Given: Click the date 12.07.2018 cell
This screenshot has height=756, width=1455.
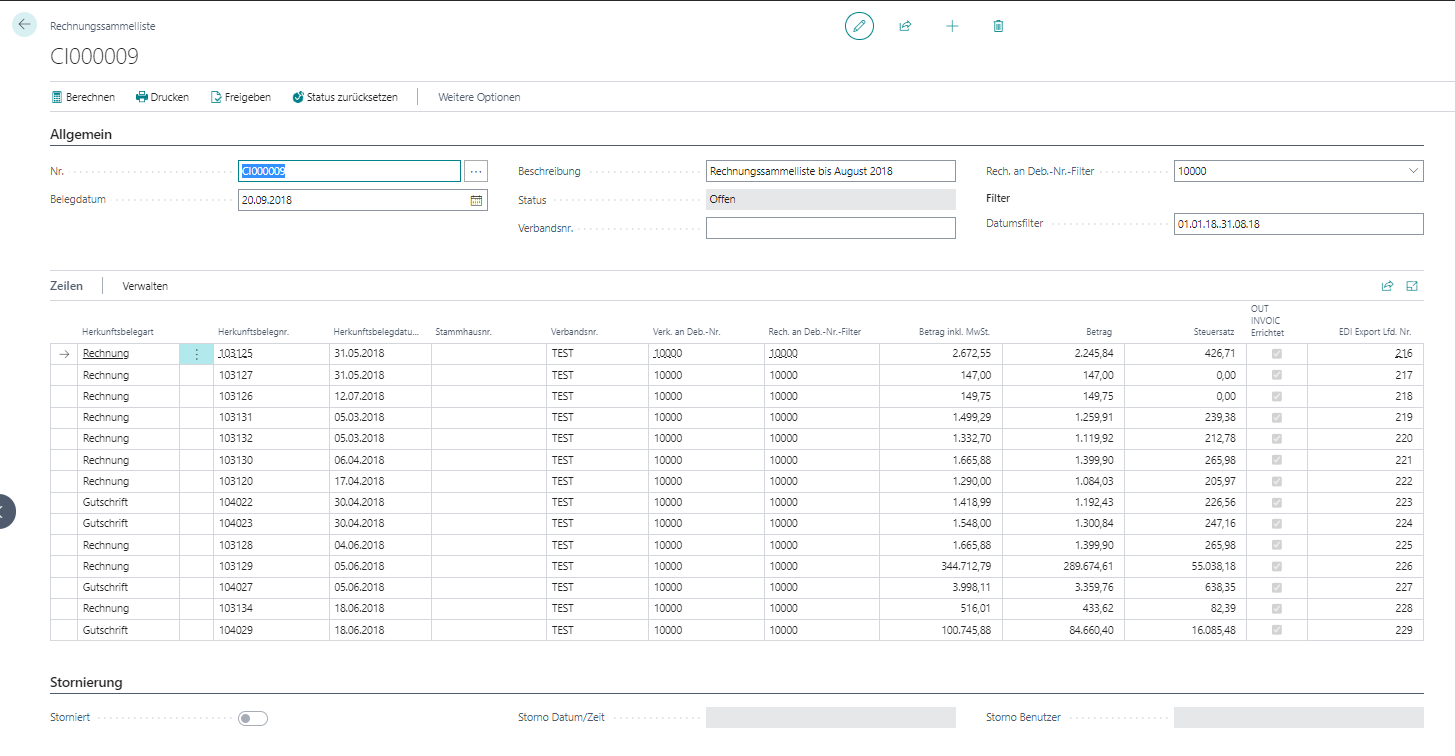Looking at the screenshot, I should click(x=380, y=396).
